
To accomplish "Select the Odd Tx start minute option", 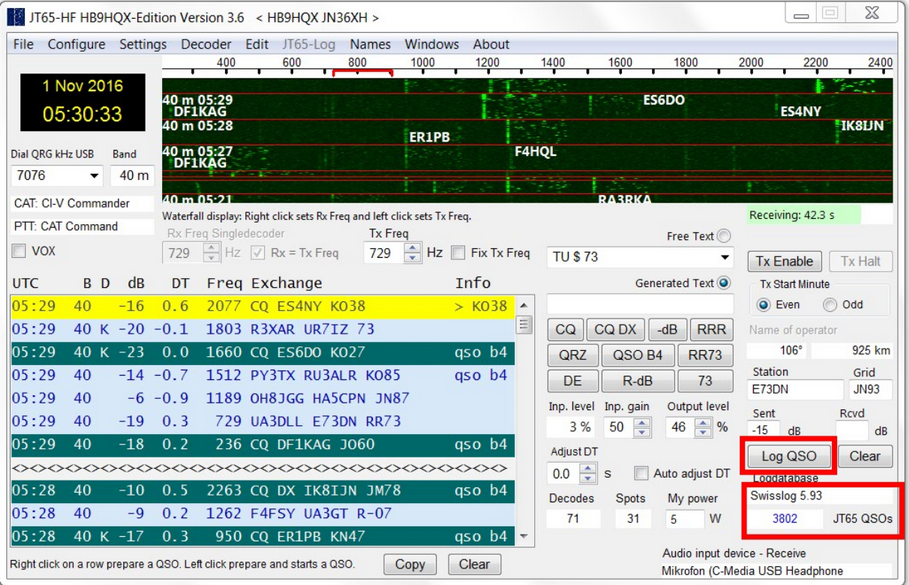I will tap(829, 305).
